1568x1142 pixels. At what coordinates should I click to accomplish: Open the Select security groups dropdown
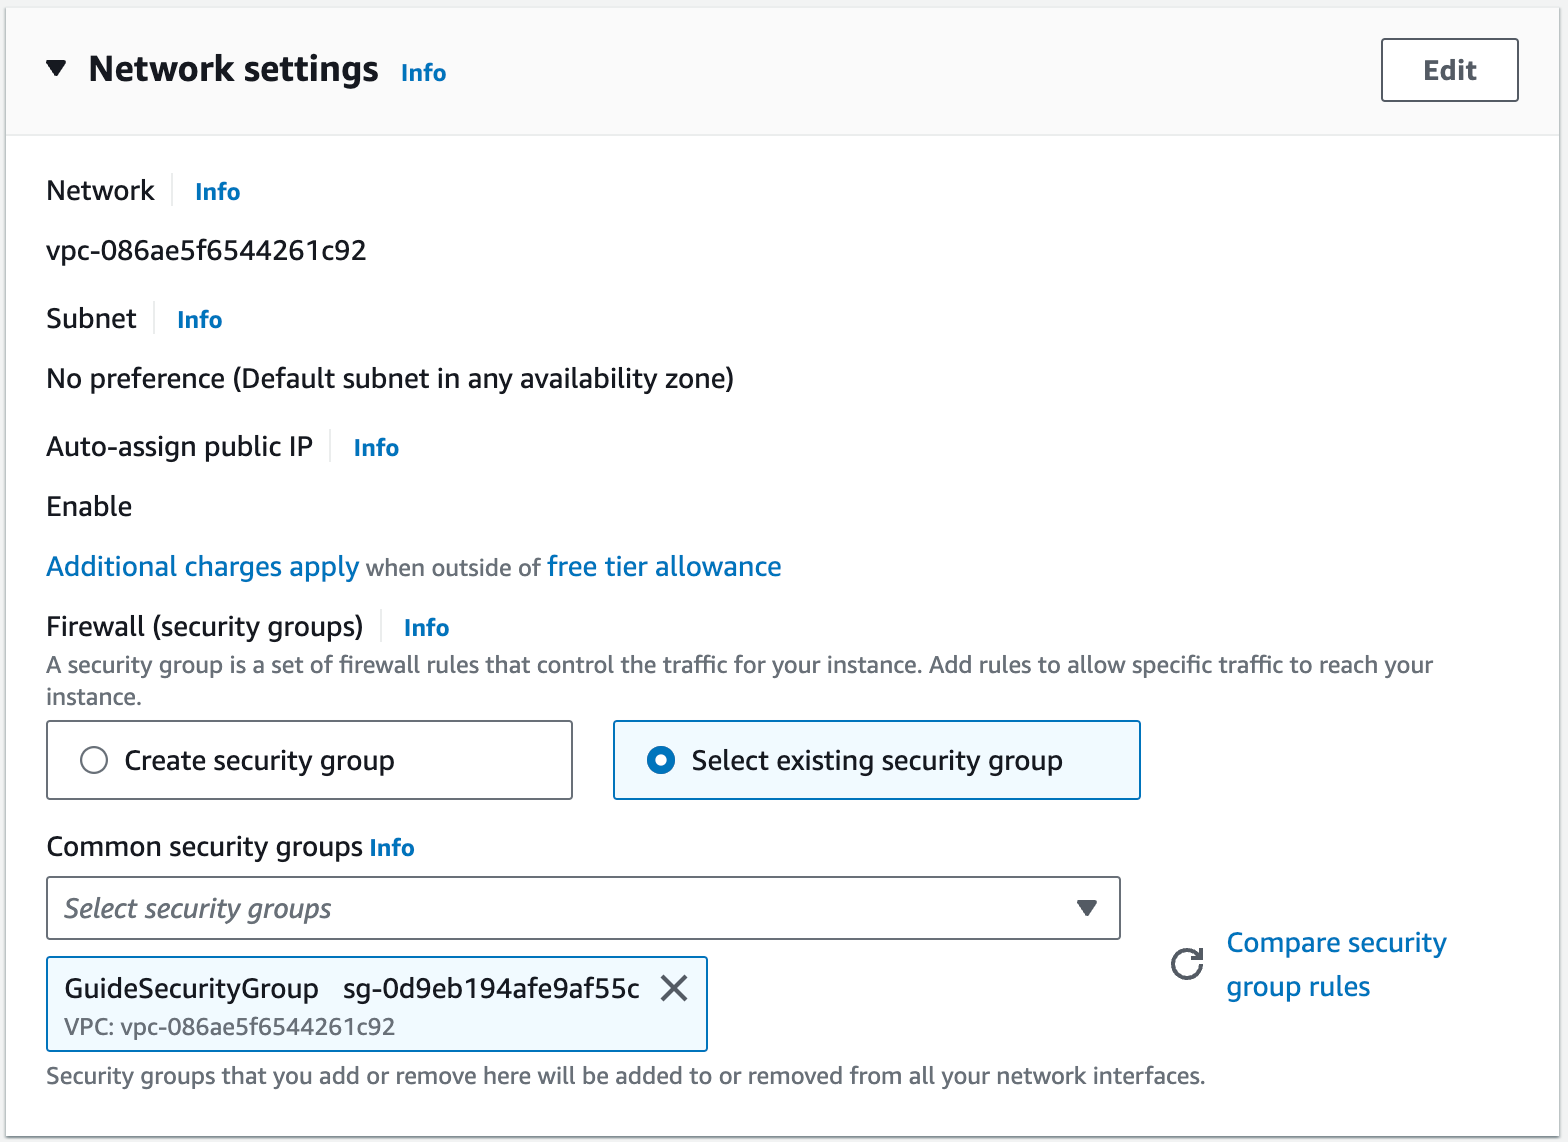(x=560, y=908)
